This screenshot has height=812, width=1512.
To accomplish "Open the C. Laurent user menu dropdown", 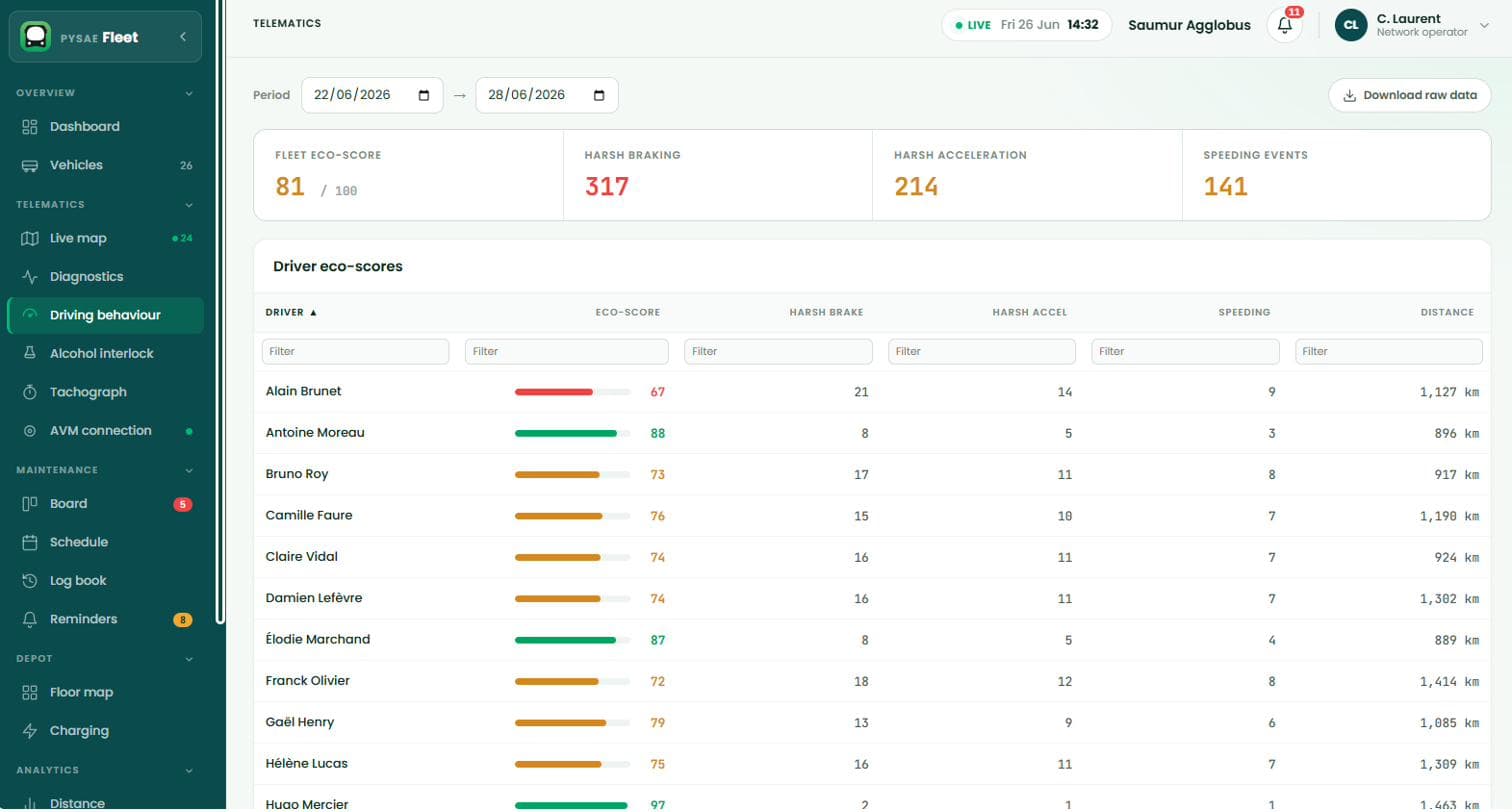I will (1484, 26).
